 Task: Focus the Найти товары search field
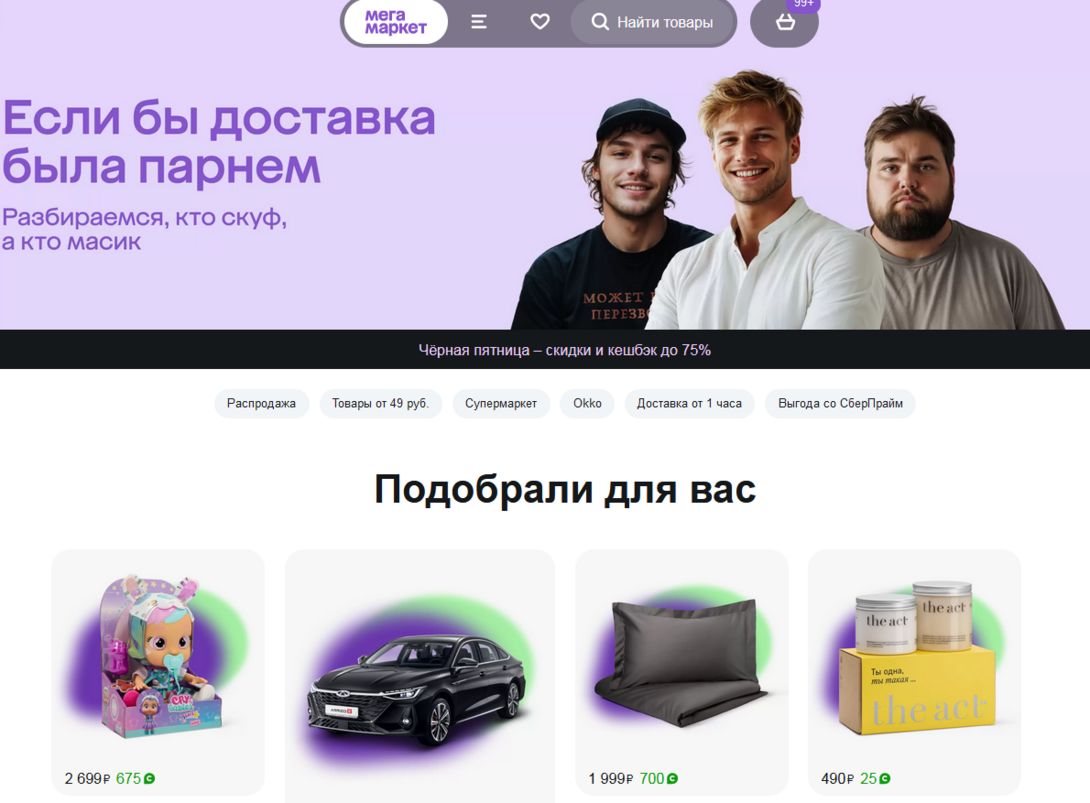[653, 22]
